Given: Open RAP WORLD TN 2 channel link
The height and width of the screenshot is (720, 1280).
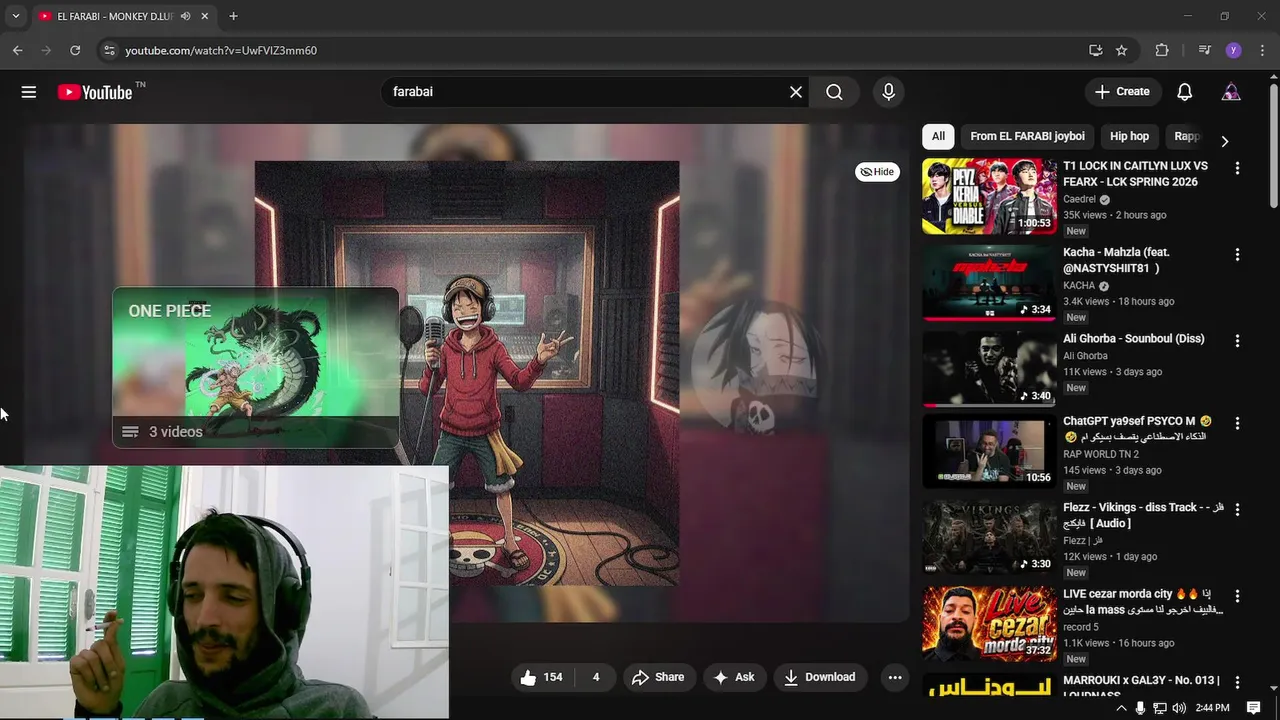Looking at the screenshot, I should pos(1101,454).
